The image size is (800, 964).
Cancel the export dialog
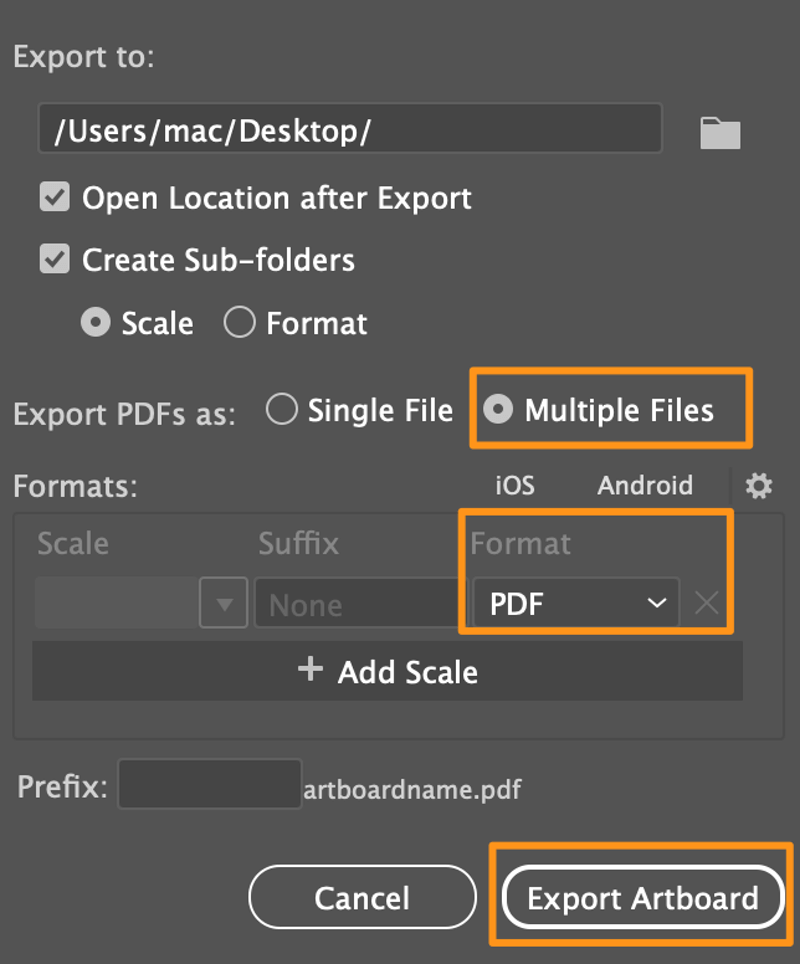tap(362, 897)
